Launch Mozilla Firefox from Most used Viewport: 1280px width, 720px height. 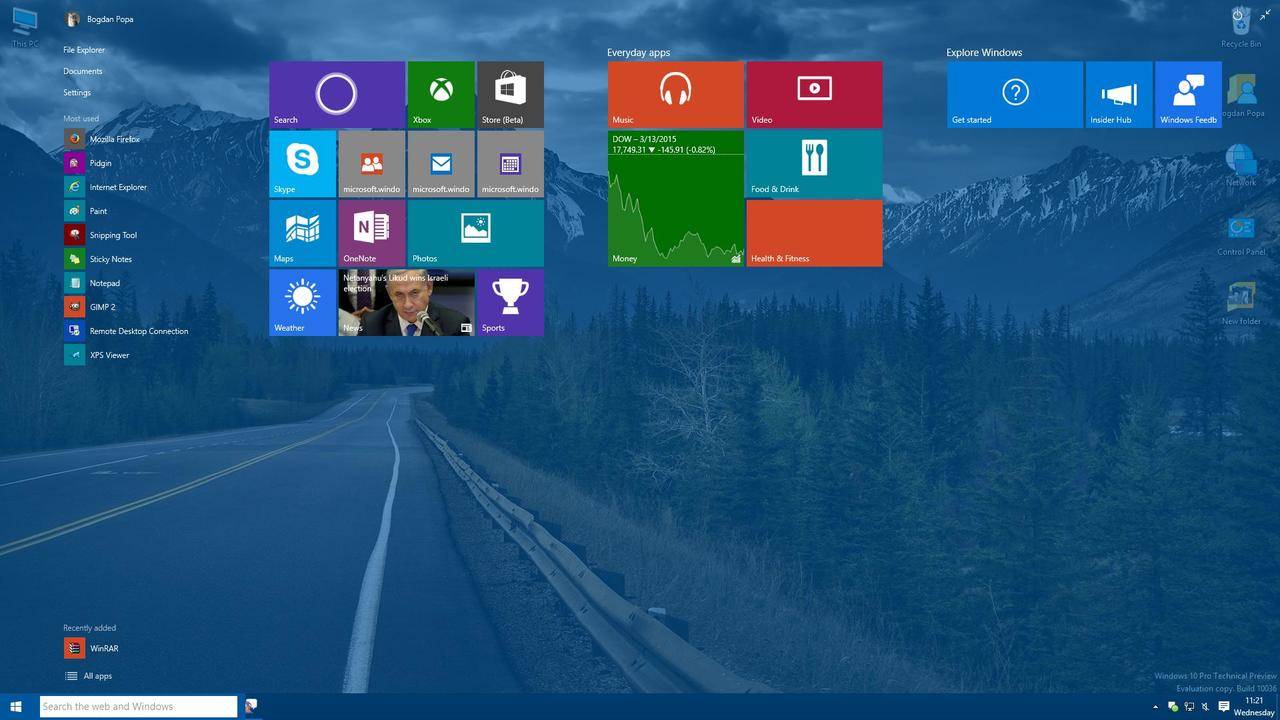[x=114, y=139]
